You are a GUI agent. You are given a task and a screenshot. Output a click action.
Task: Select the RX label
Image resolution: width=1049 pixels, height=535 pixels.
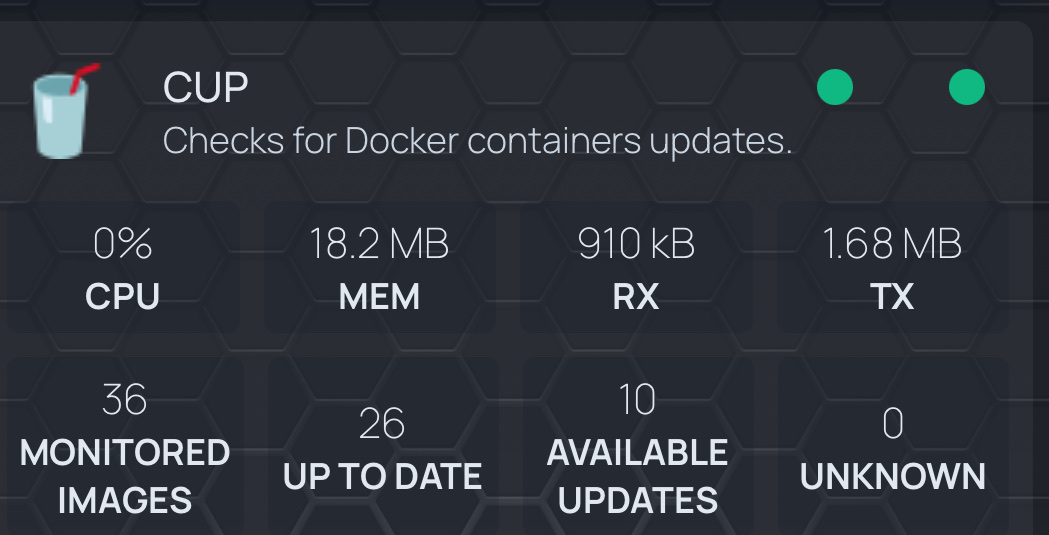coord(637,296)
